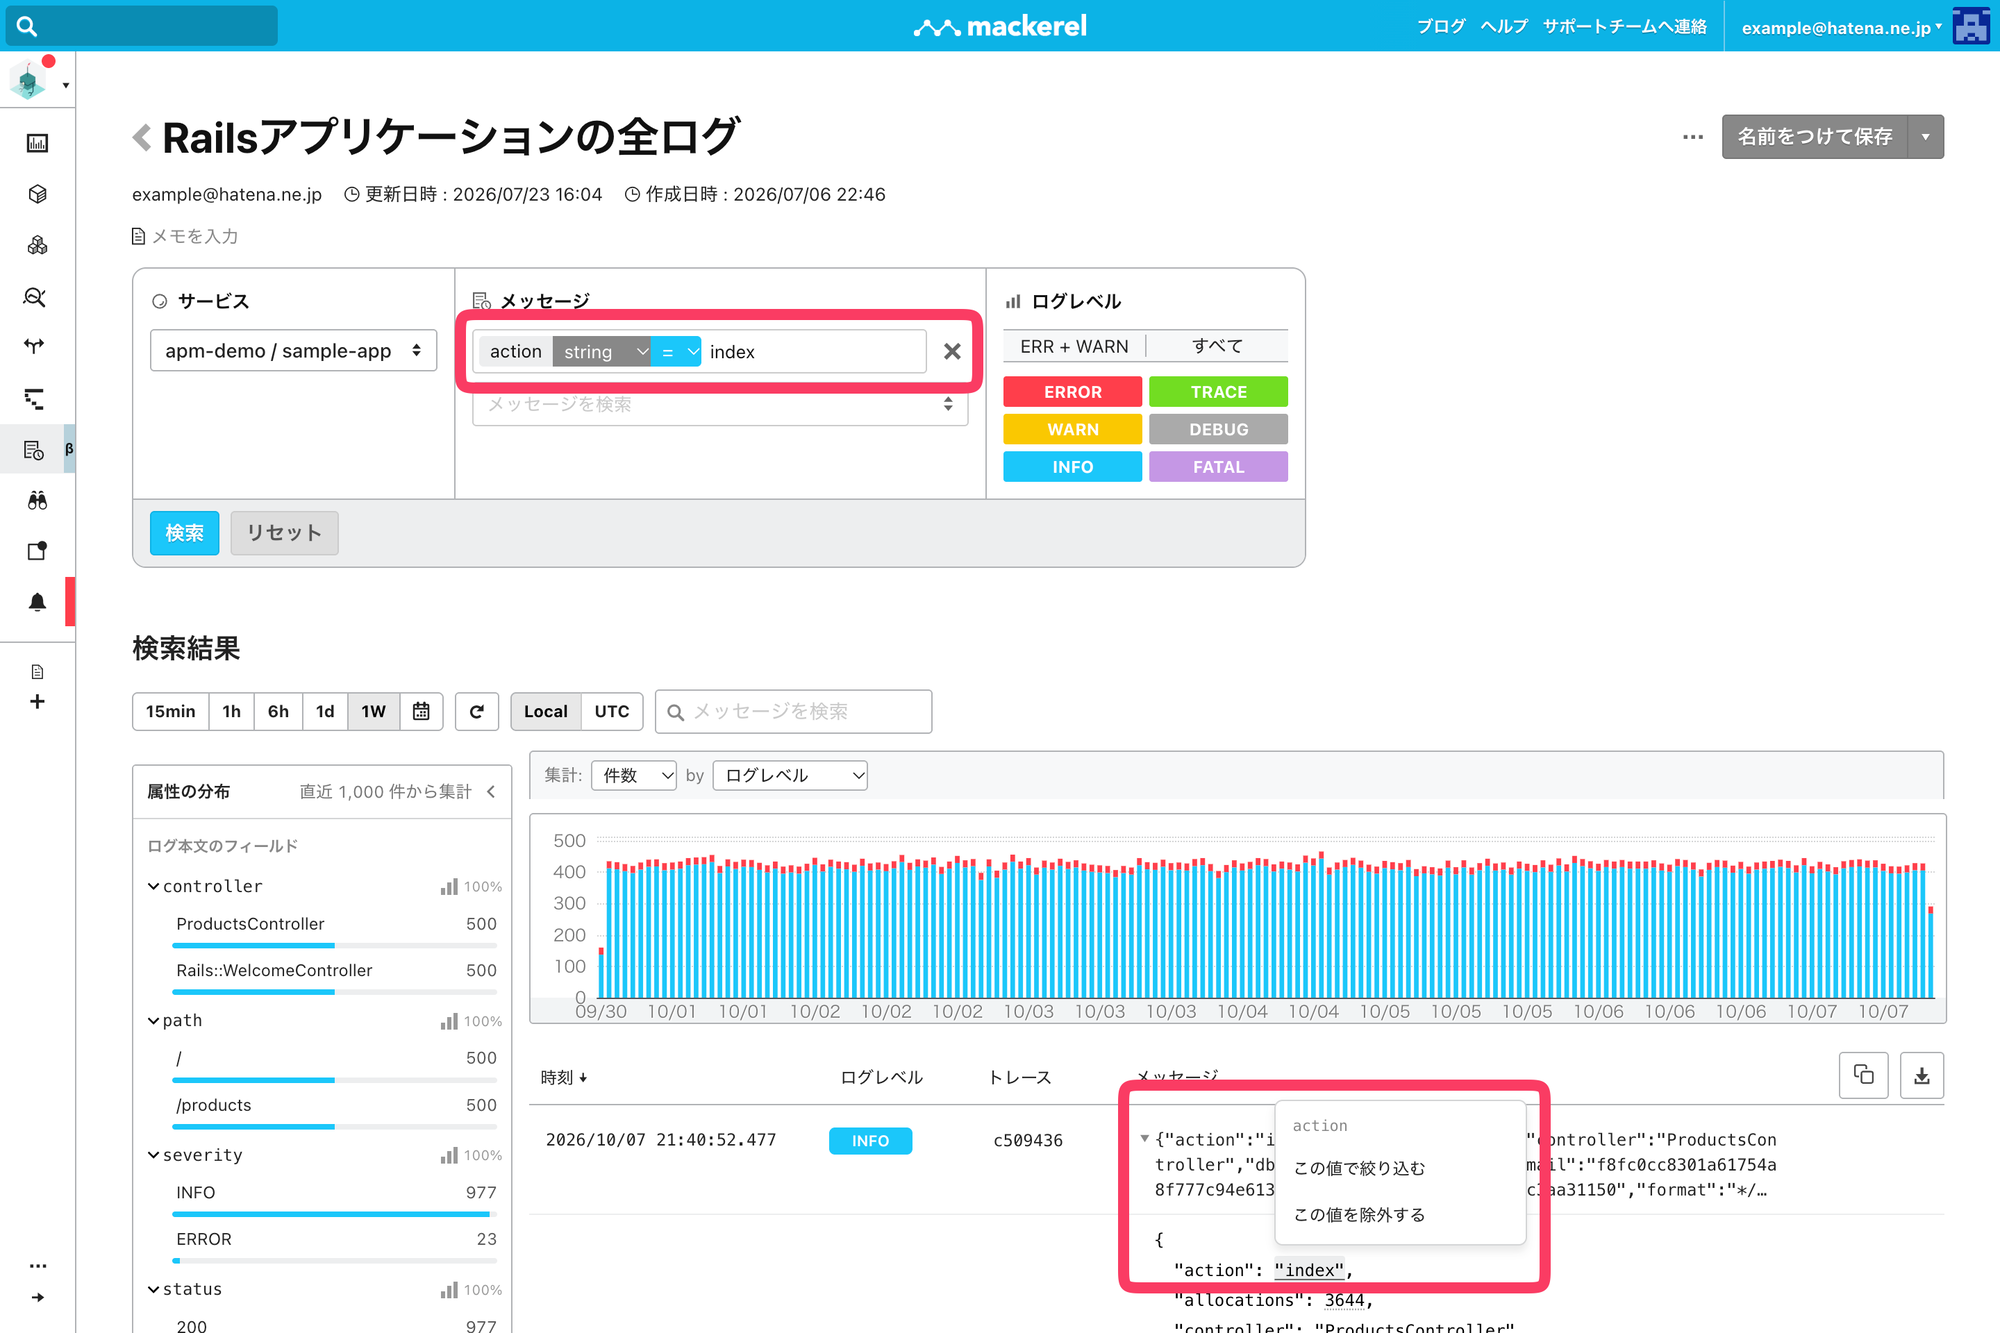2000x1333 pixels.
Task: Open the string type dropdown in filter
Action: [x=602, y=351]
